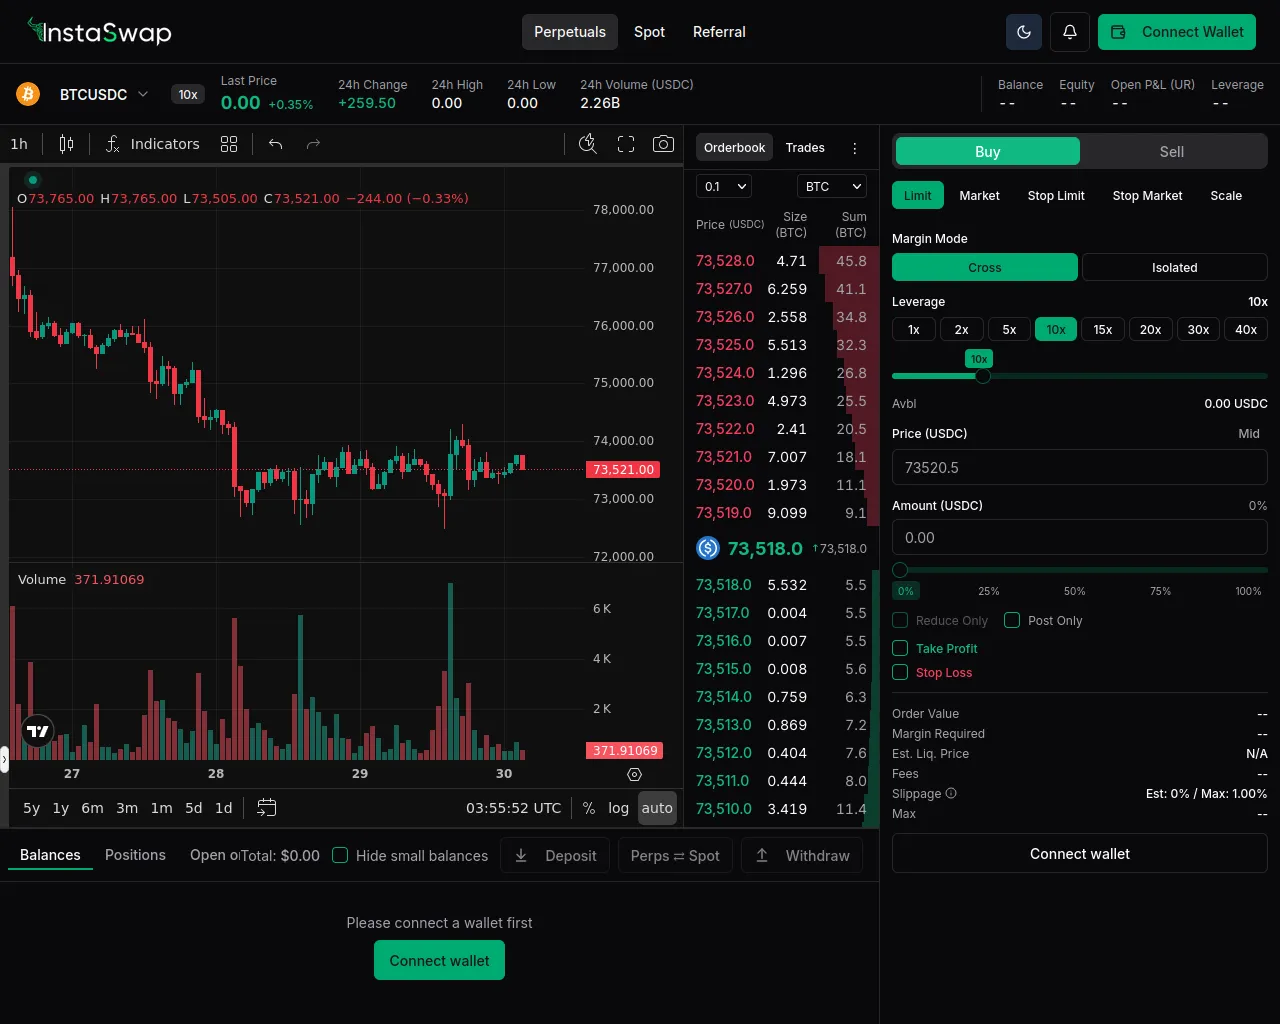Set amount slider to 50% mark
Screen dimensions: 1280x1024
click(1075, 591)
